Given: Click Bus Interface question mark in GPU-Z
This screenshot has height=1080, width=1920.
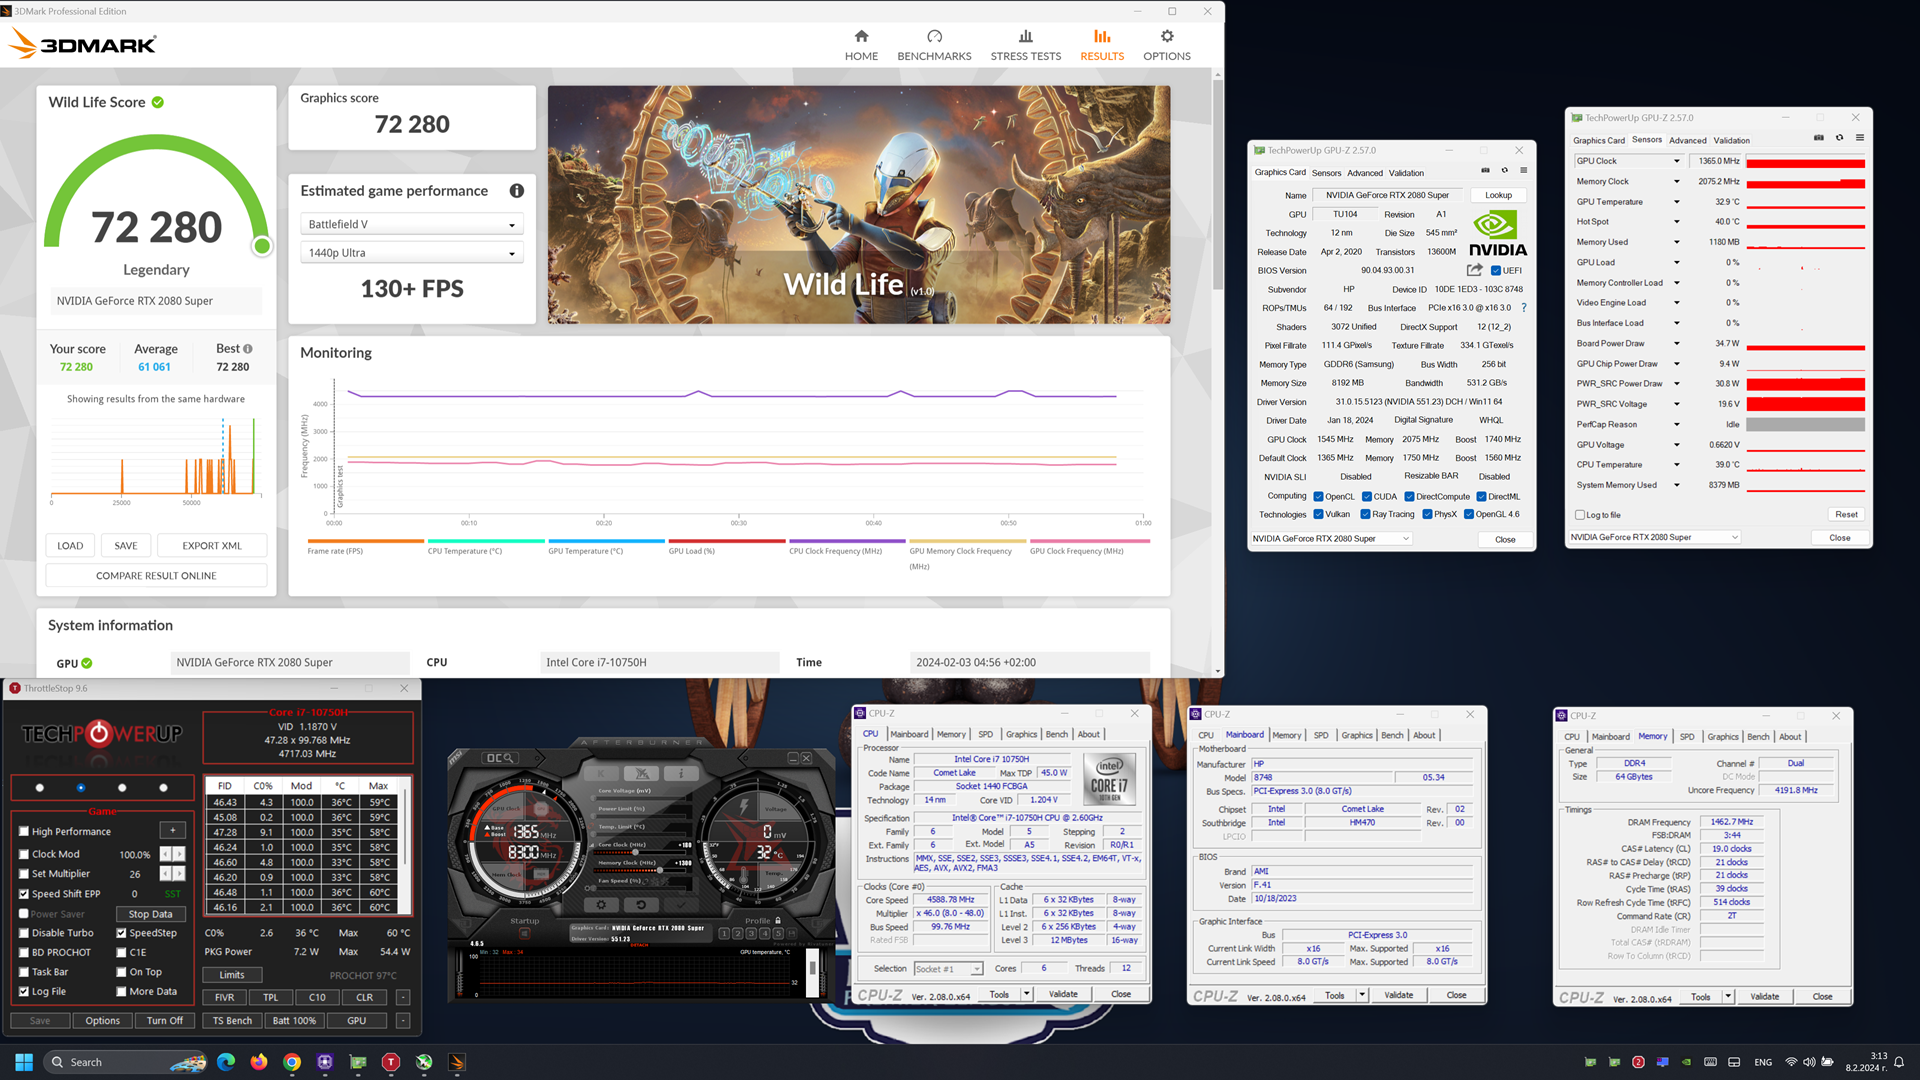Looking at the screenshot, I should [1523, 308].
